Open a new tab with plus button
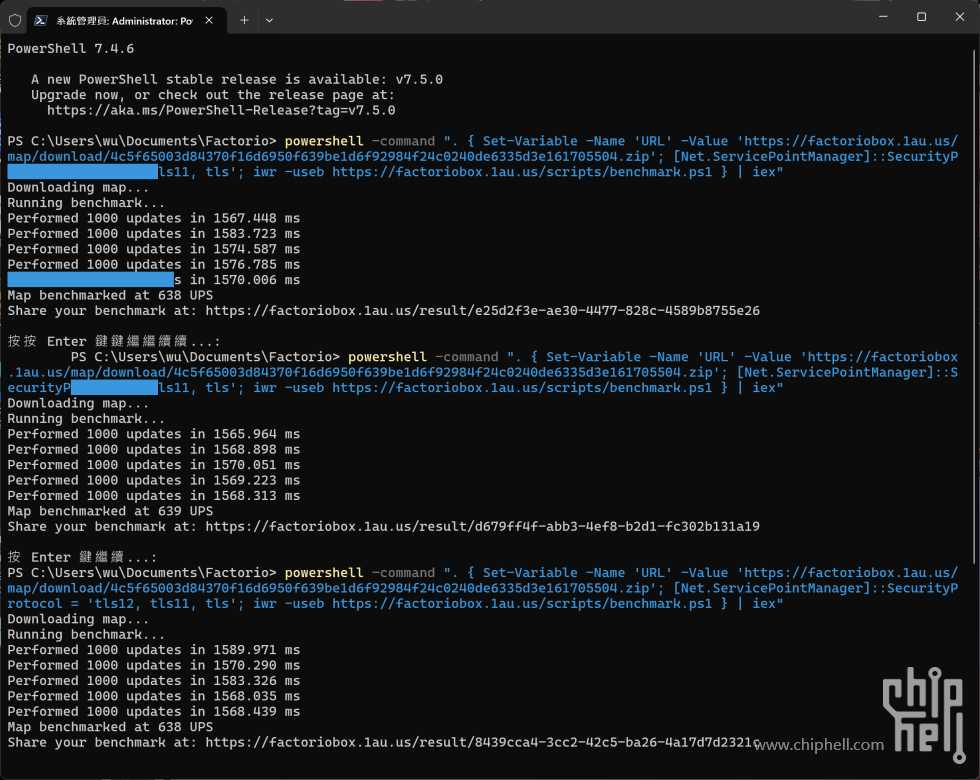This screenshot has width=980, height=780. pos(244,21)
